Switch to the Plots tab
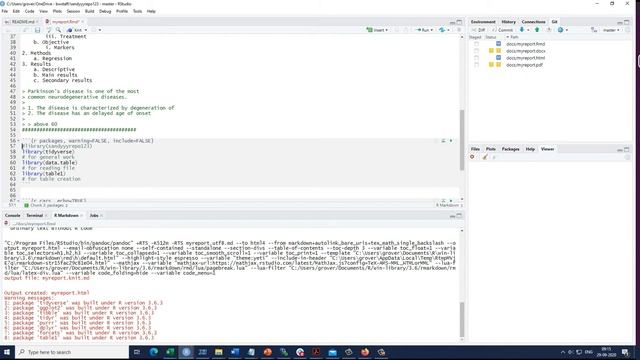Viewport: 640px width, 360px height. pyautogui.click(x=491, y=149)
